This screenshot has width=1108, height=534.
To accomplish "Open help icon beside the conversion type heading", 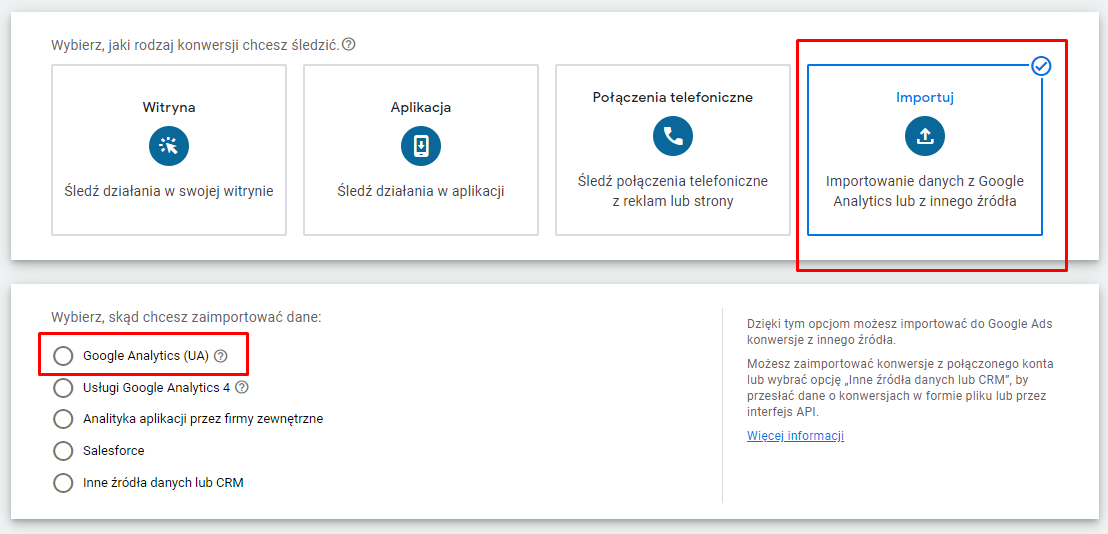I will [349, 45].
